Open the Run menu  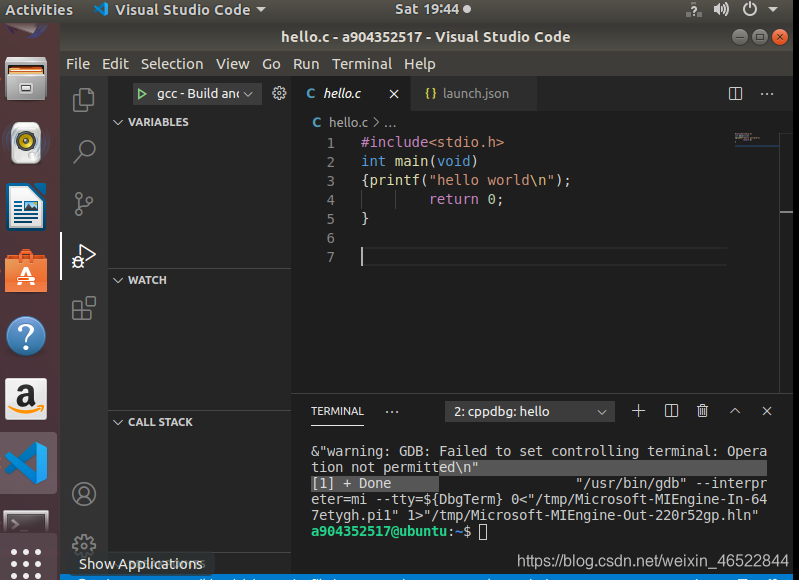(x=306, y=64)
